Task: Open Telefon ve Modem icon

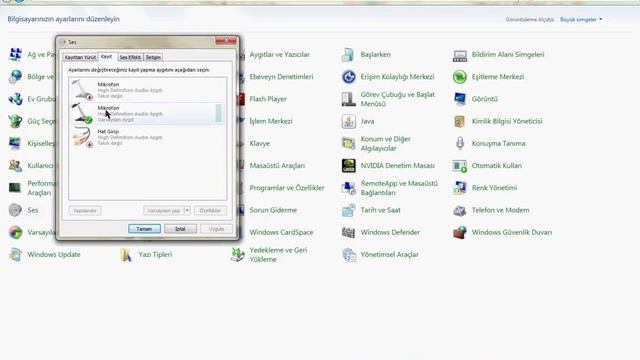Action: click(x=460, y=210)
